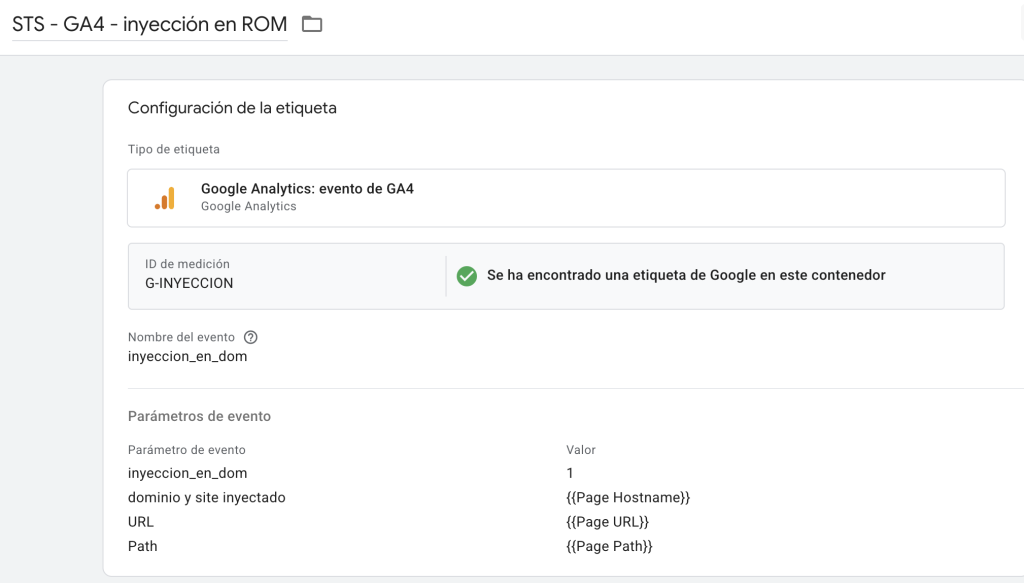
Task: Click the {{Page Hostname}} variable value
Action: (x=628, y=497)
